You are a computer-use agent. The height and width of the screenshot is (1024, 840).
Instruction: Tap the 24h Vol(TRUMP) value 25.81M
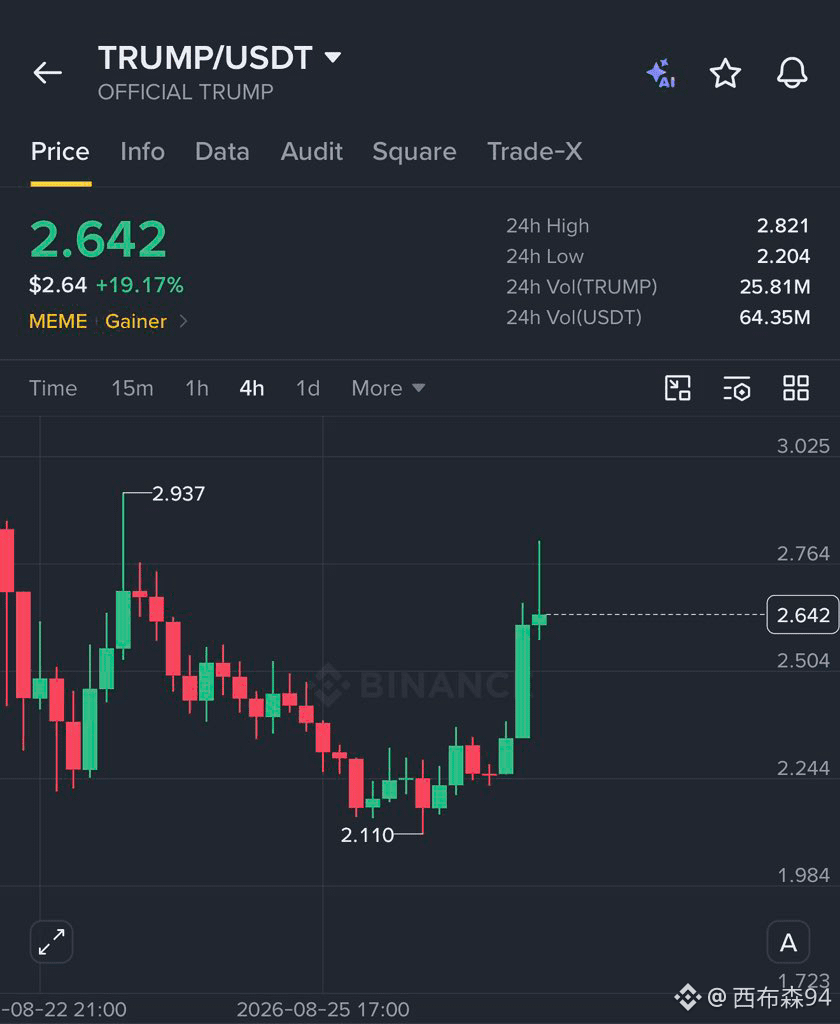click(775, 287)
